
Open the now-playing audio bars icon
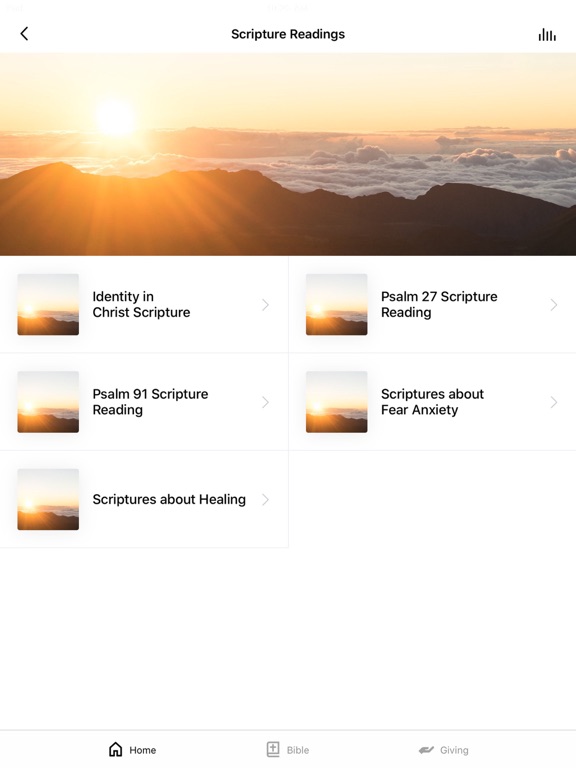click(547, 35)
